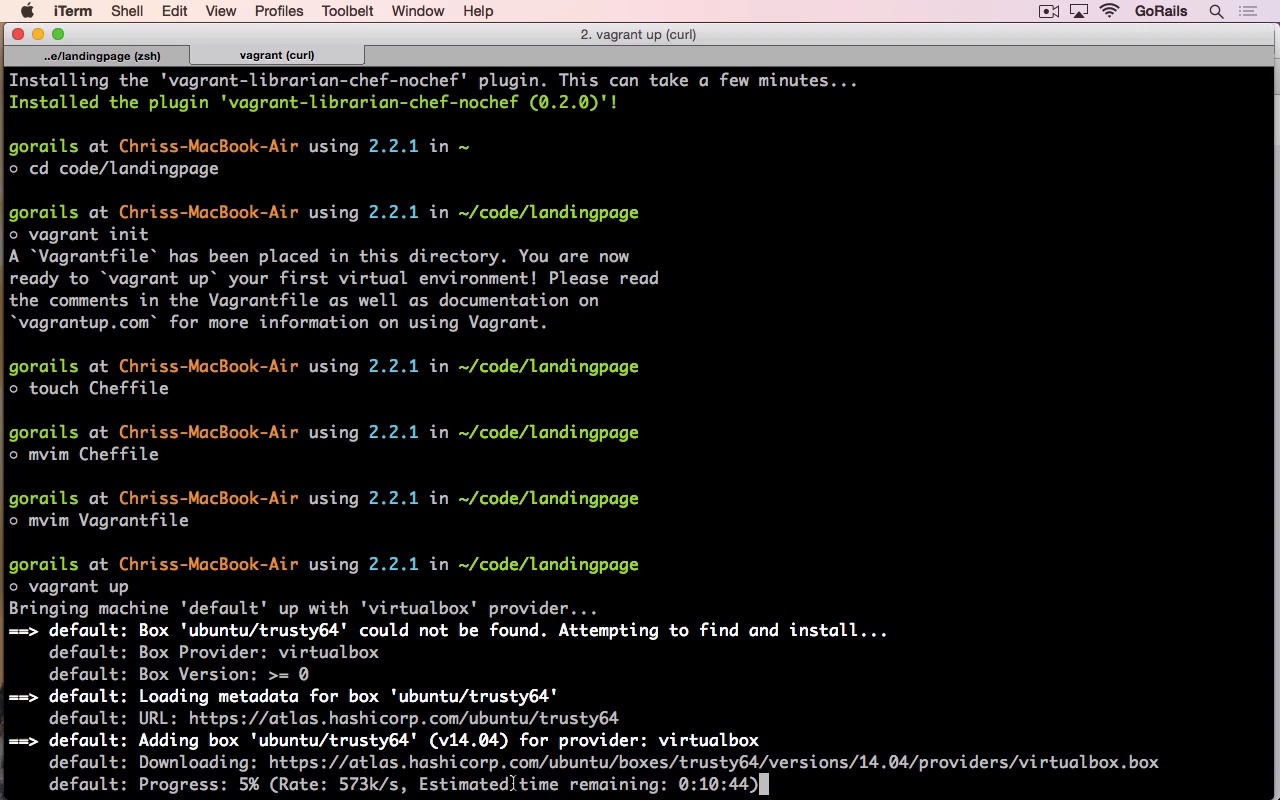
Task: Click the 'mvim Vagrantfile' command line
Action: tap(99, 520)
